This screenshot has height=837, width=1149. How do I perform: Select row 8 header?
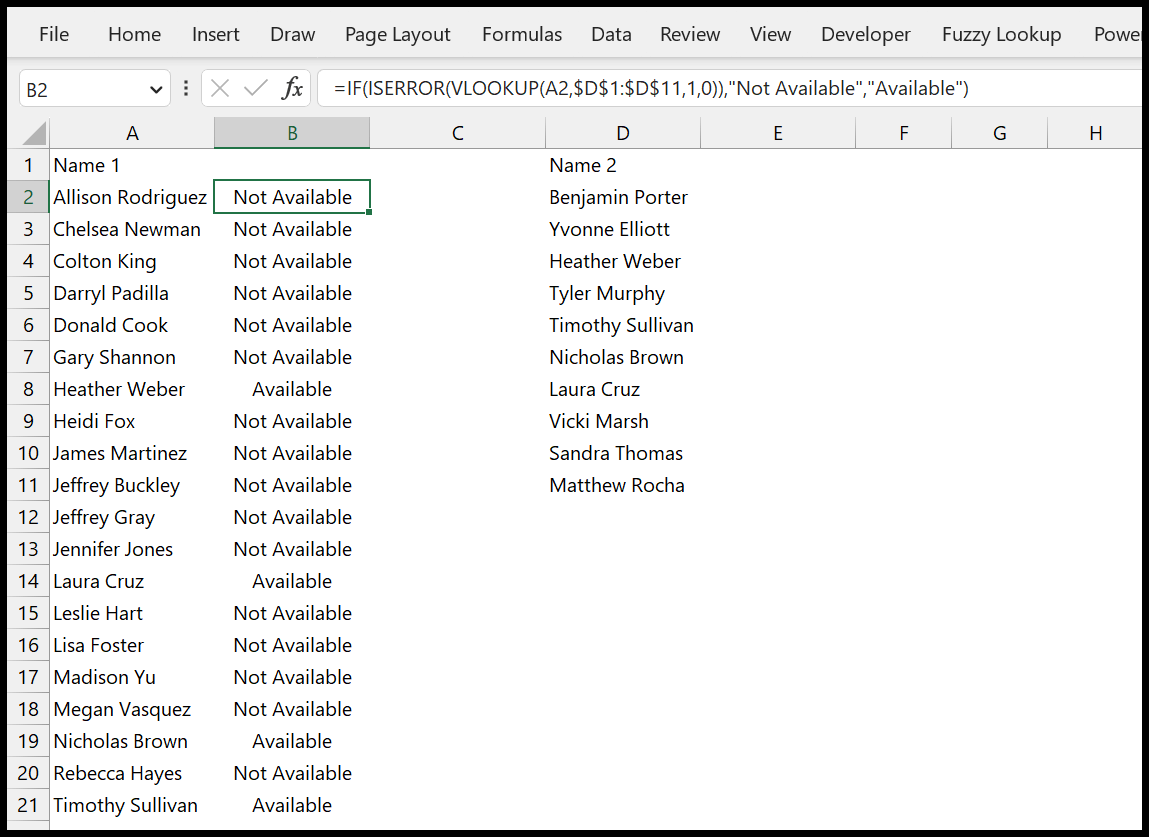(x=29, y=389)
